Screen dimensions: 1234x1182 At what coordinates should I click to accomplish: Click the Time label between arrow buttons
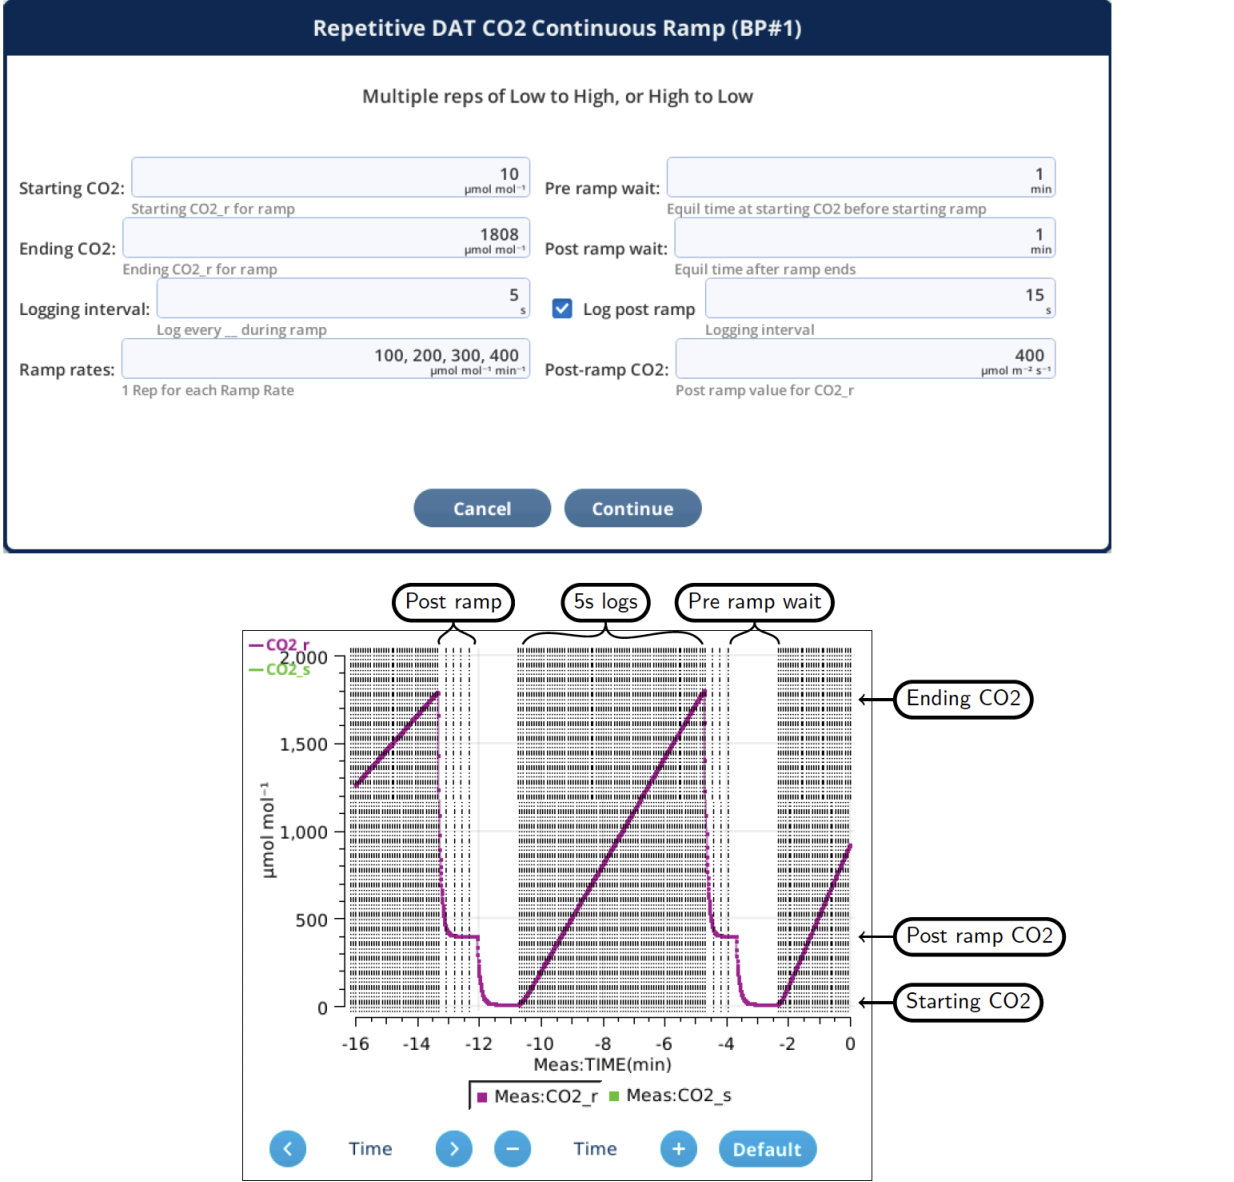coord(370,1149)
